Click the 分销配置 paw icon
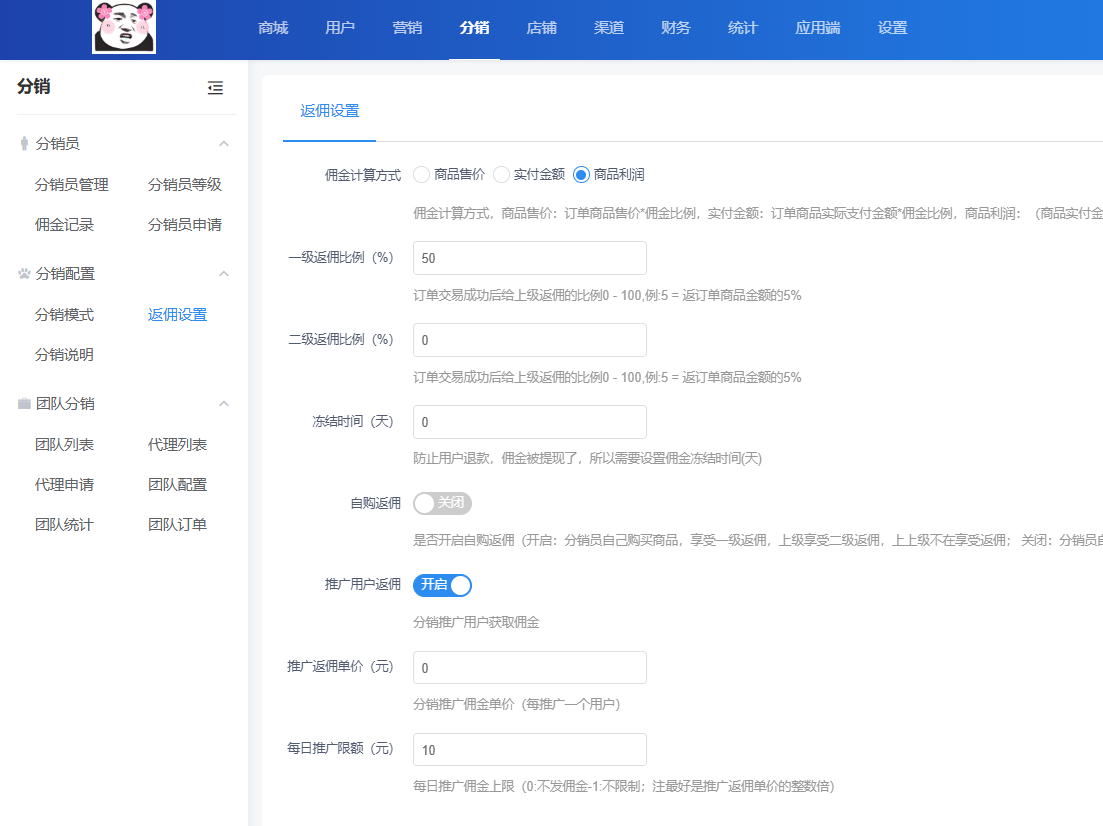 point(24,274)
